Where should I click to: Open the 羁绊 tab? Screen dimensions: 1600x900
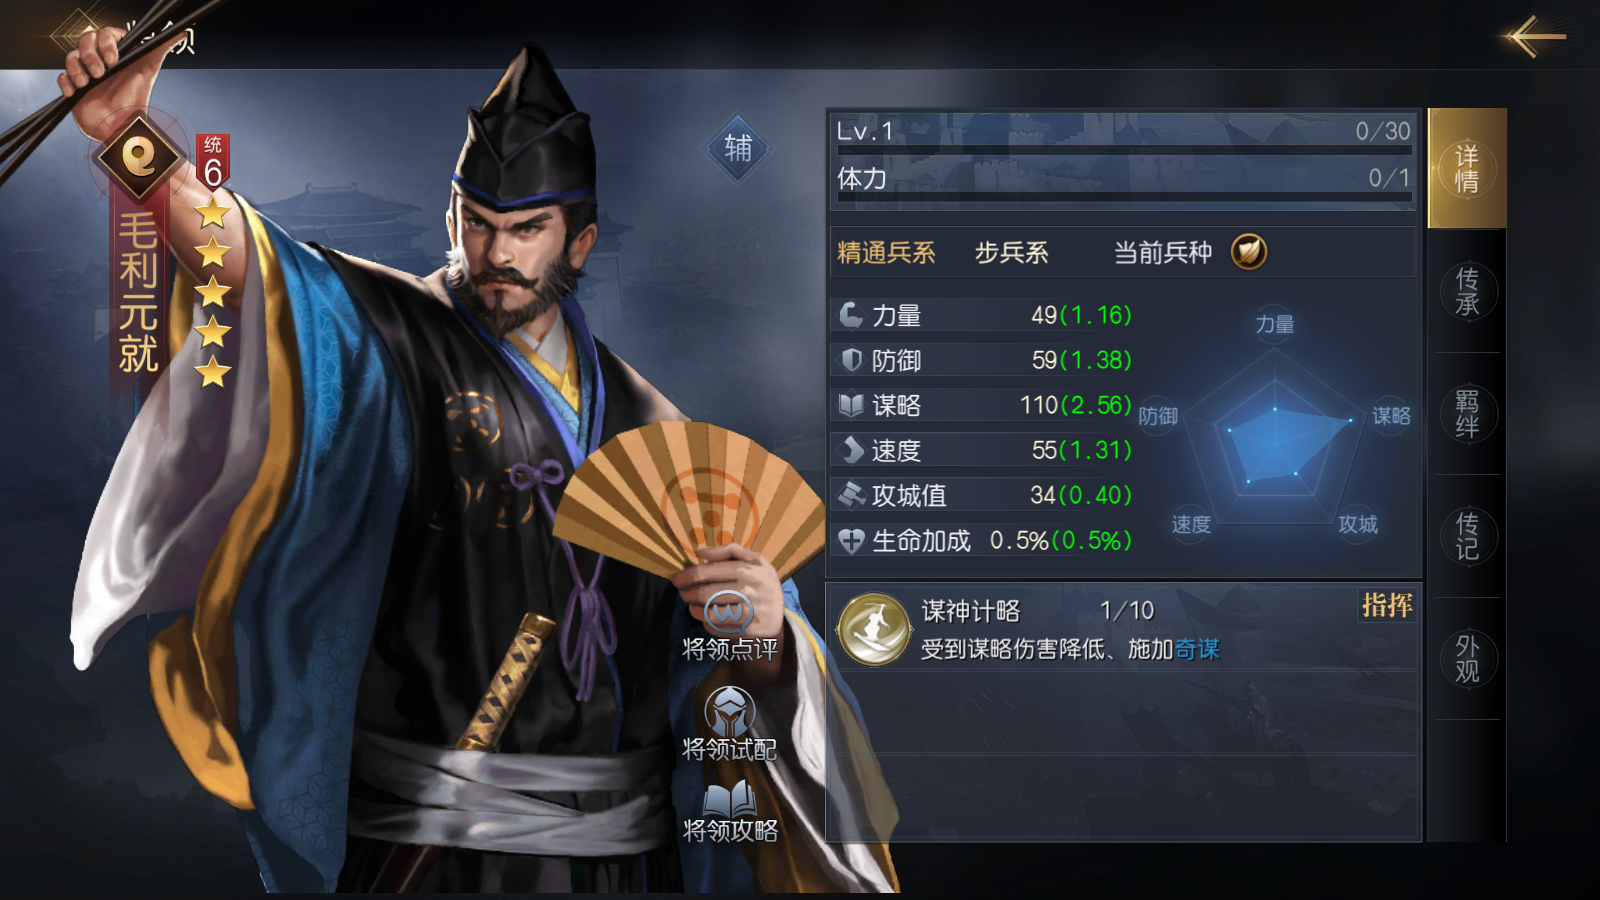[1467, 413]
